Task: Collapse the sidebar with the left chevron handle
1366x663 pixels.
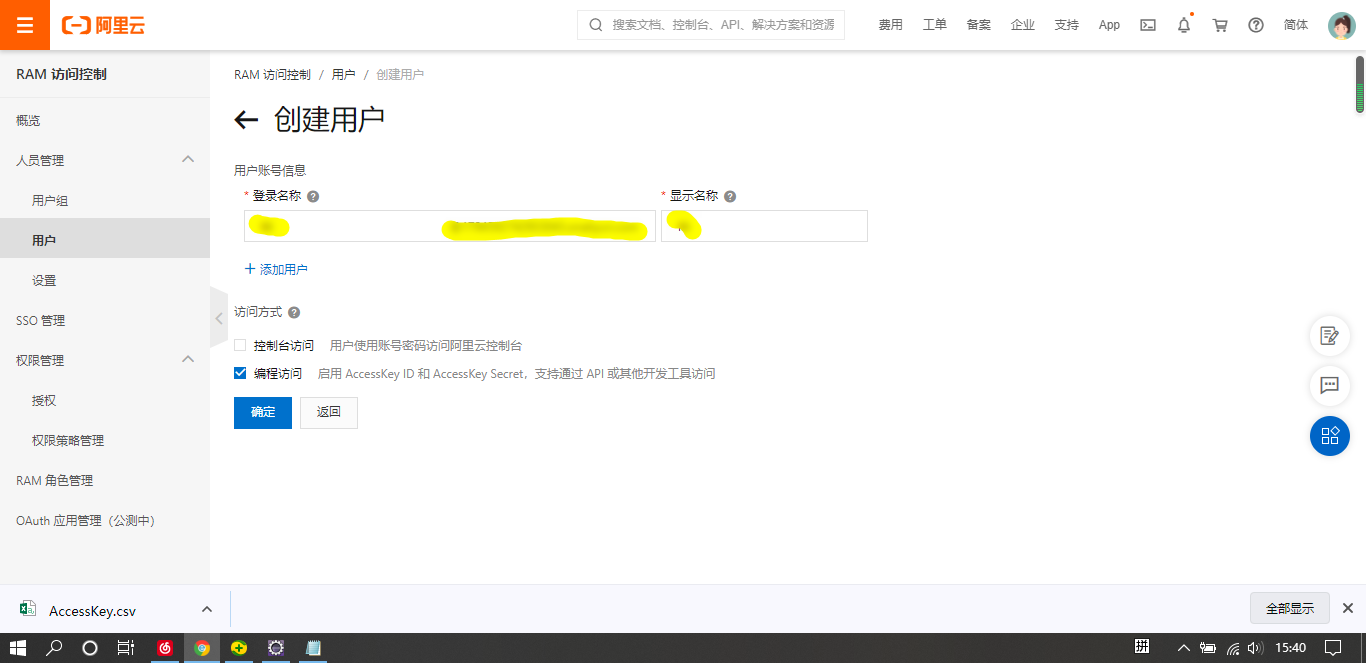Action: pyautogui.click(x=219, y=318)
